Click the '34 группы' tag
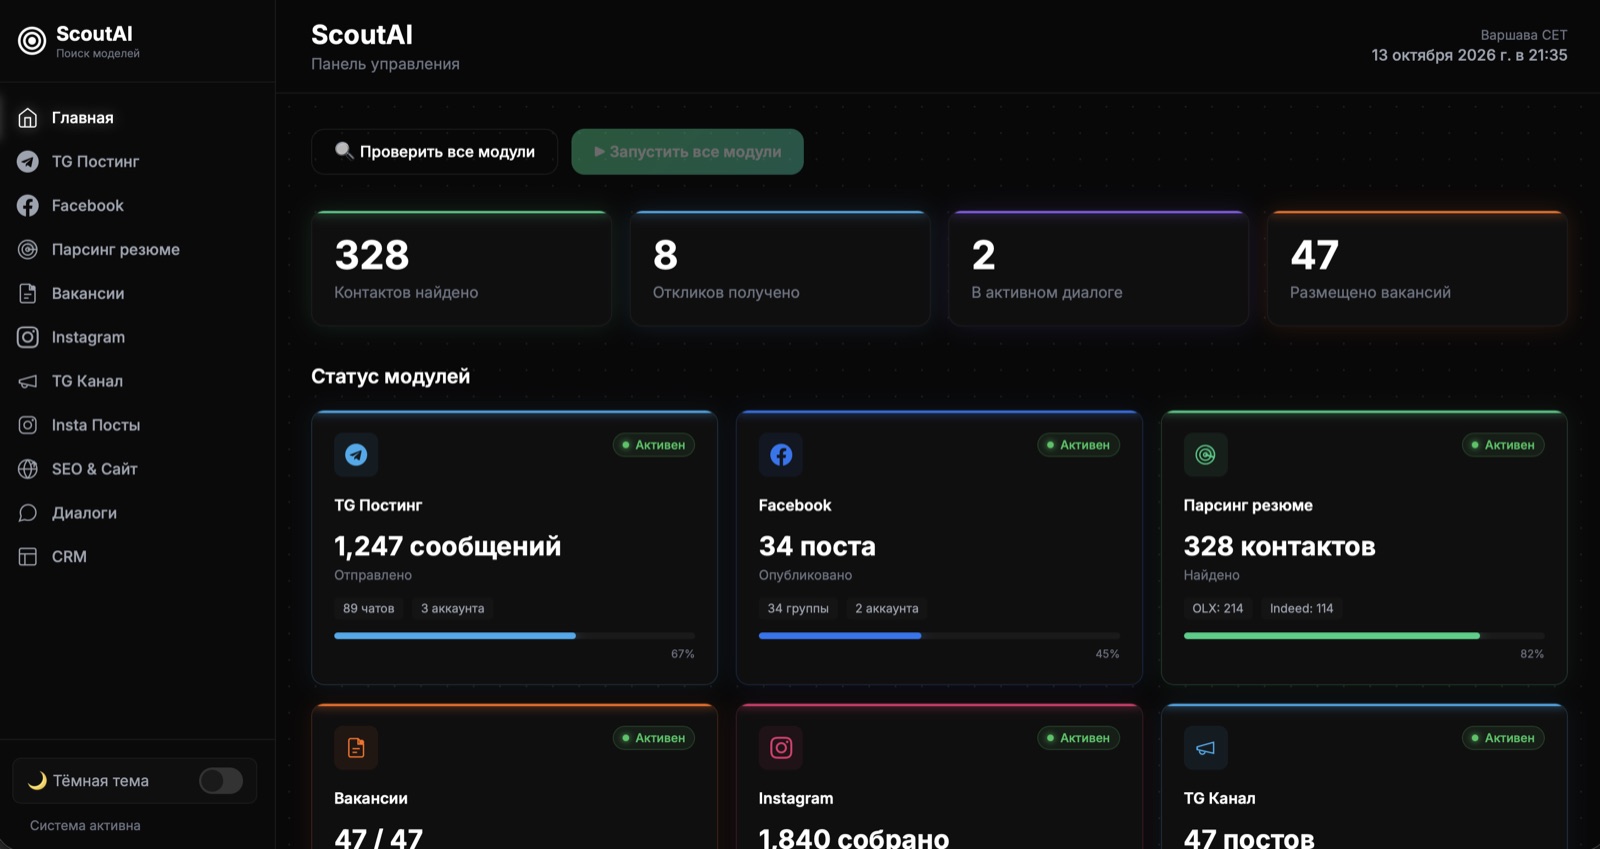1600x849 pixels. click(798, 608)
